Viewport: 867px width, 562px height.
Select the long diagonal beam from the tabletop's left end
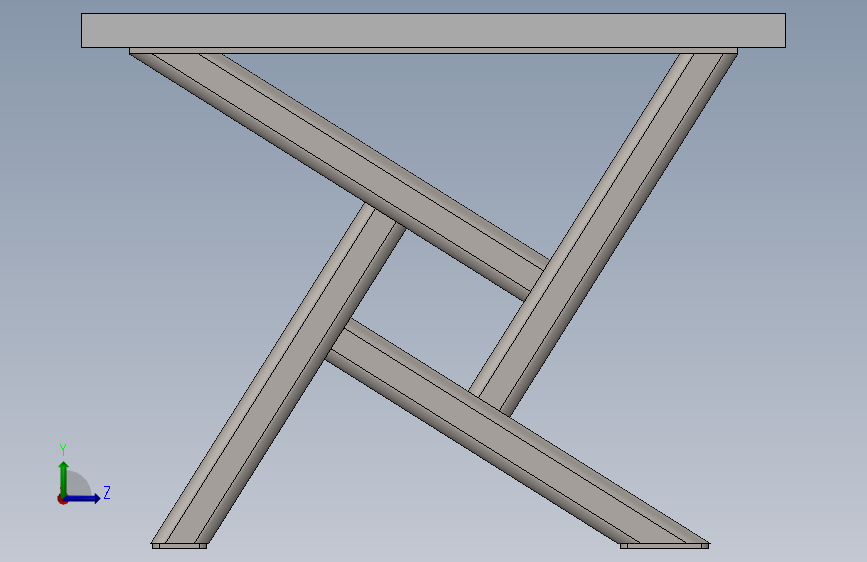(x=339, y=176)
